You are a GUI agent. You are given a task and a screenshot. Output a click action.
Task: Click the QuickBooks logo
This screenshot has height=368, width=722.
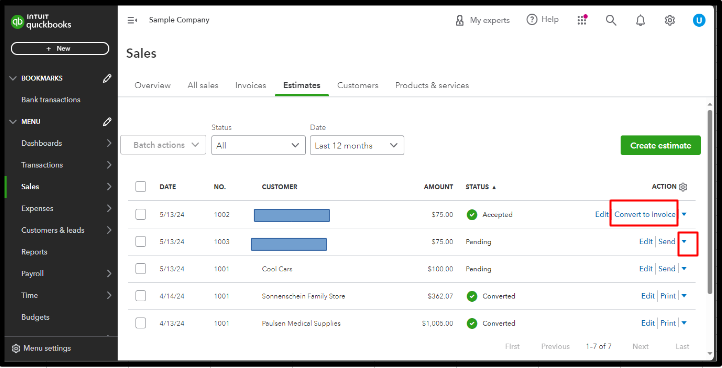coord(41,22)
